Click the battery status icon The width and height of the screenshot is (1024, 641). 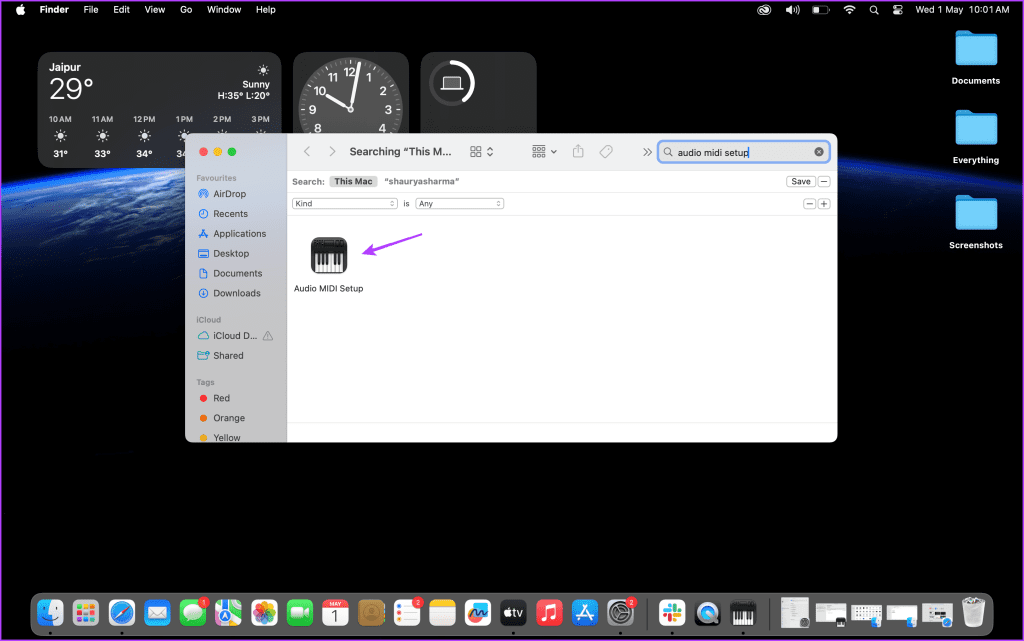coord(820,10)
